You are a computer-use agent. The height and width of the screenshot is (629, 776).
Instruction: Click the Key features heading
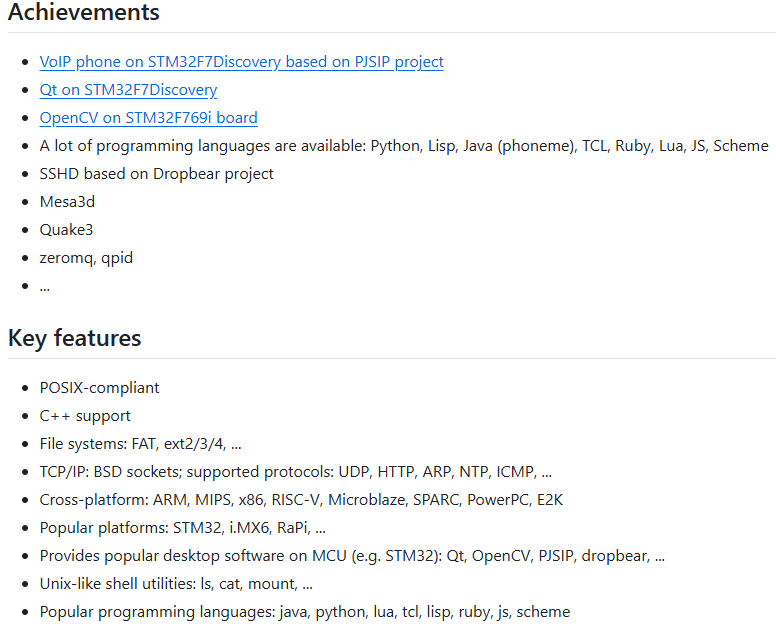click(75, 338)
